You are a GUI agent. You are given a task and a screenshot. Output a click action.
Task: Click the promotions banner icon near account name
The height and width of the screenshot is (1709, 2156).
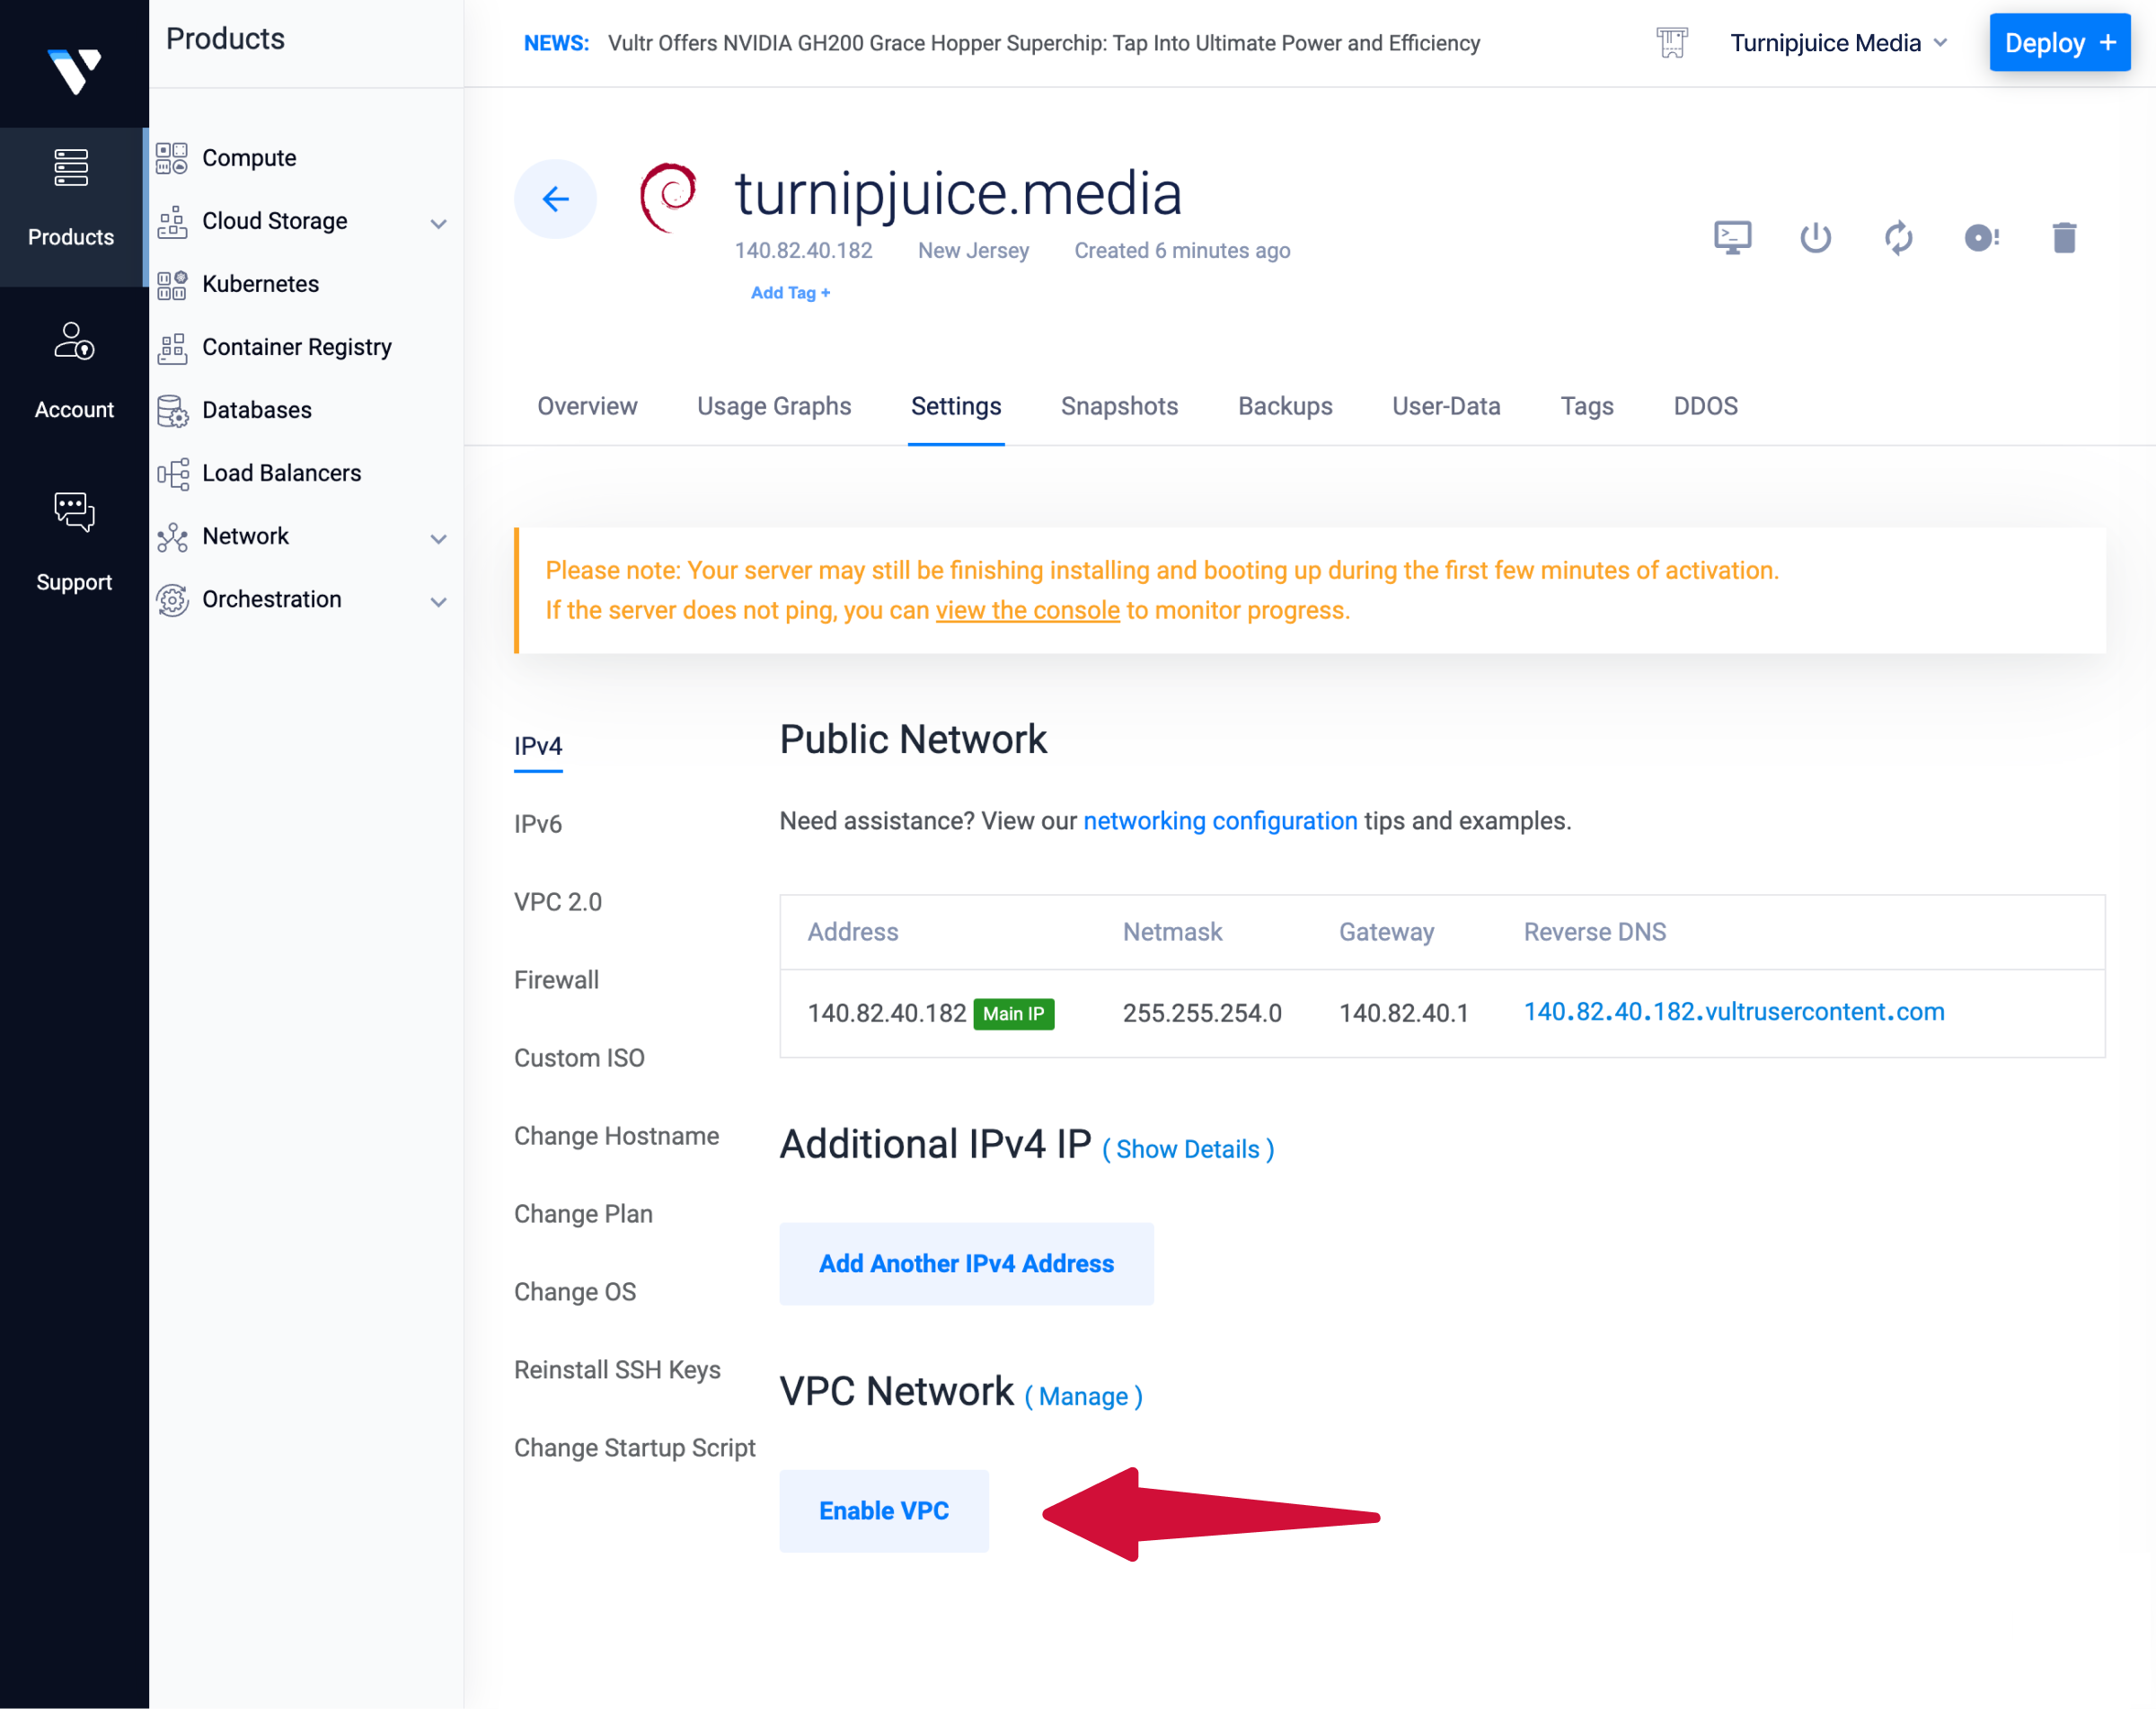pyautogui.click(x=1671, y=43)
